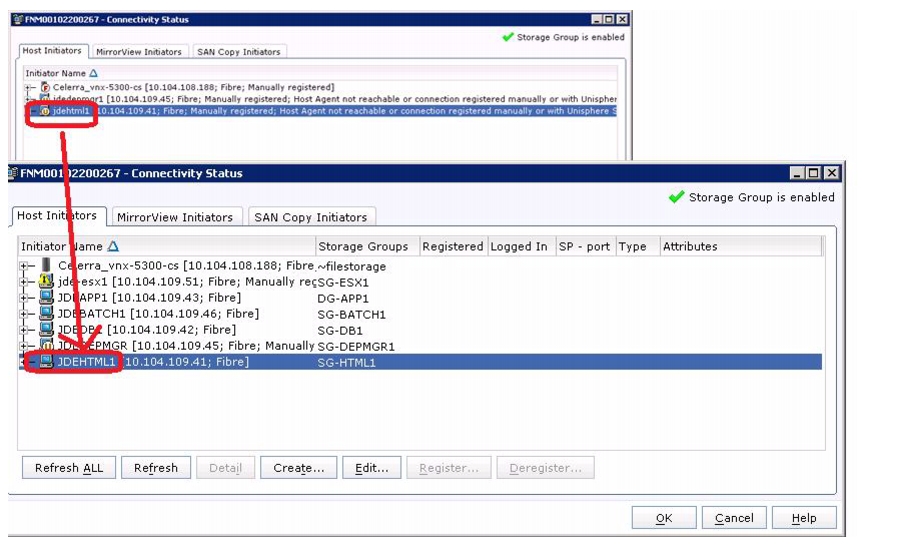Click the Detail button
This screenshot has width=900, height=546.
coord(226,468)
